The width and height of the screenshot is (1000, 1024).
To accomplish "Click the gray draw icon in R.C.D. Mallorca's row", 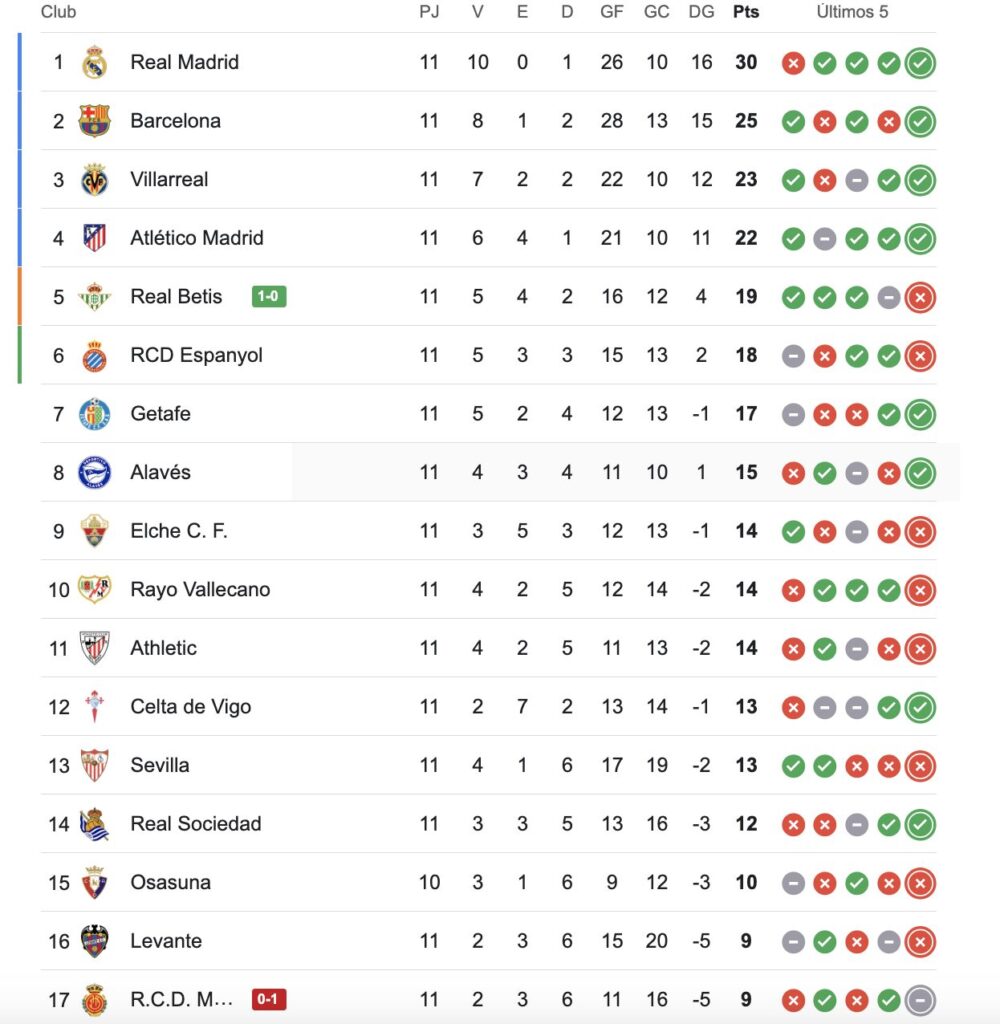I will pos(920,1000).
